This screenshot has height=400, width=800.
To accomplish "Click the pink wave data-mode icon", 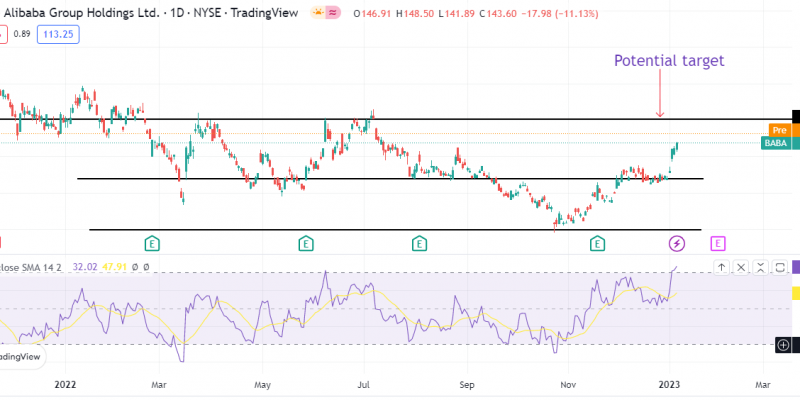I will tap(333, 13).
